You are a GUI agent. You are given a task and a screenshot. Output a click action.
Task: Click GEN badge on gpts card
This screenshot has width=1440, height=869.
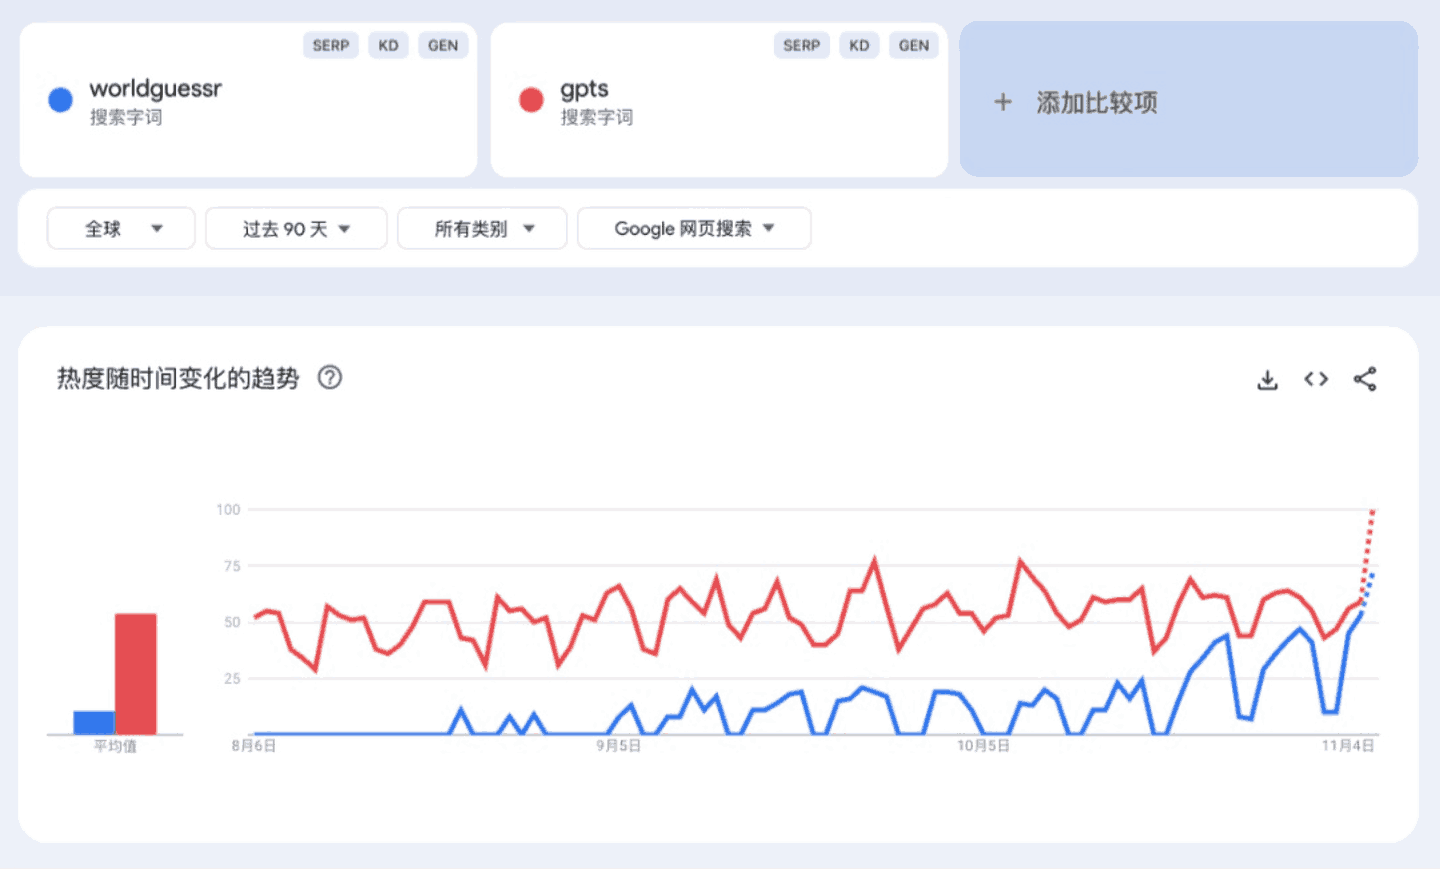pyautogui.click(x=913, y=45)
